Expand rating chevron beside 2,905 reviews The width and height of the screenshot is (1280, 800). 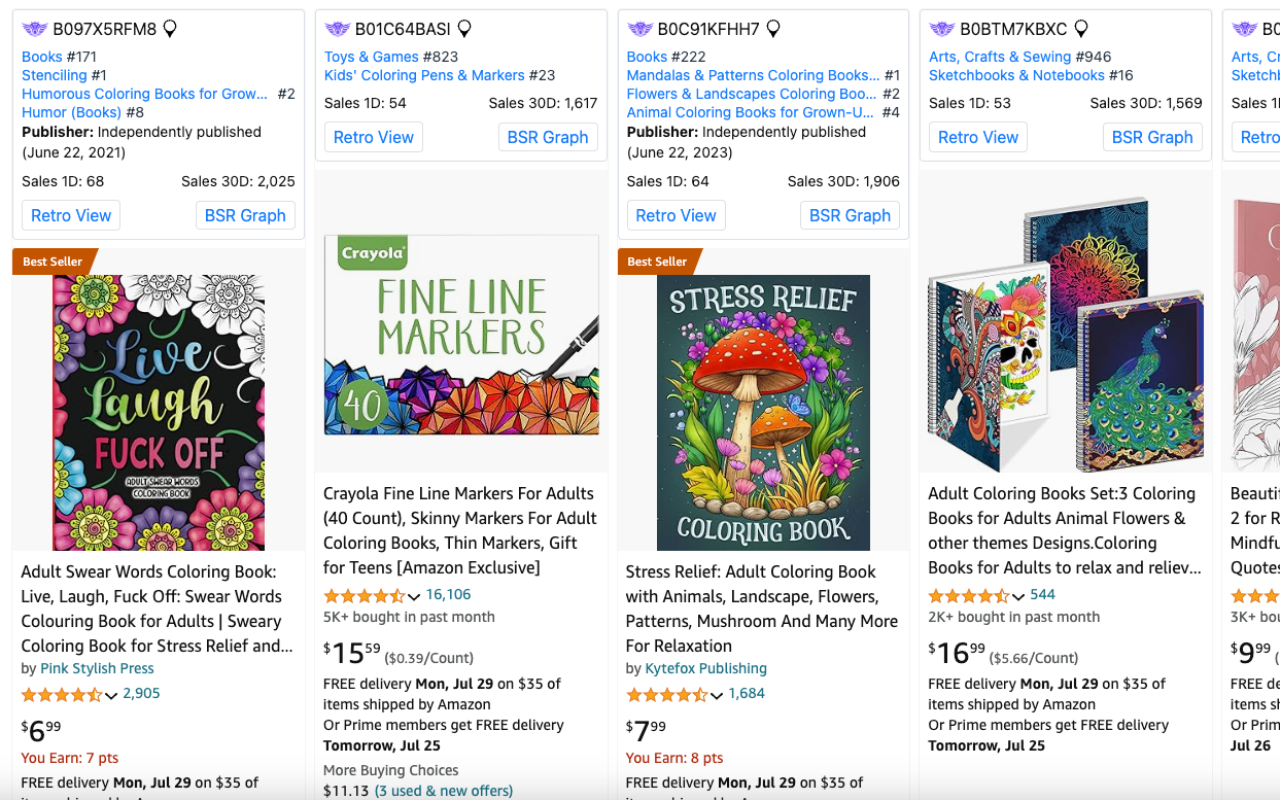click(x=111, y=696)
